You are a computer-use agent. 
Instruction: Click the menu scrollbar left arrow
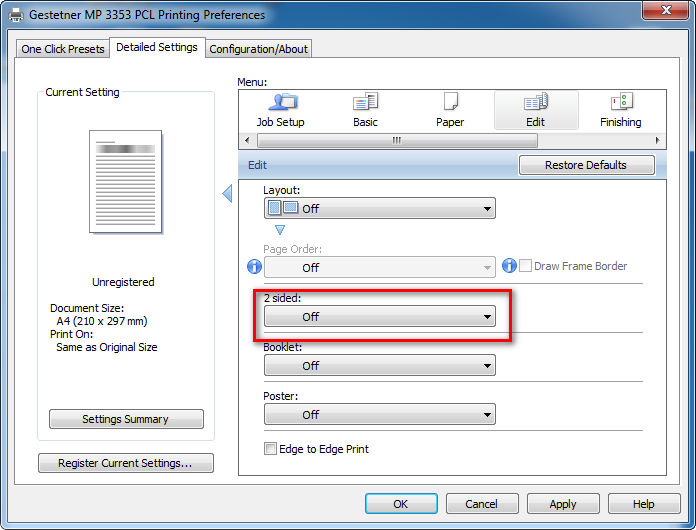click(248, 141)
